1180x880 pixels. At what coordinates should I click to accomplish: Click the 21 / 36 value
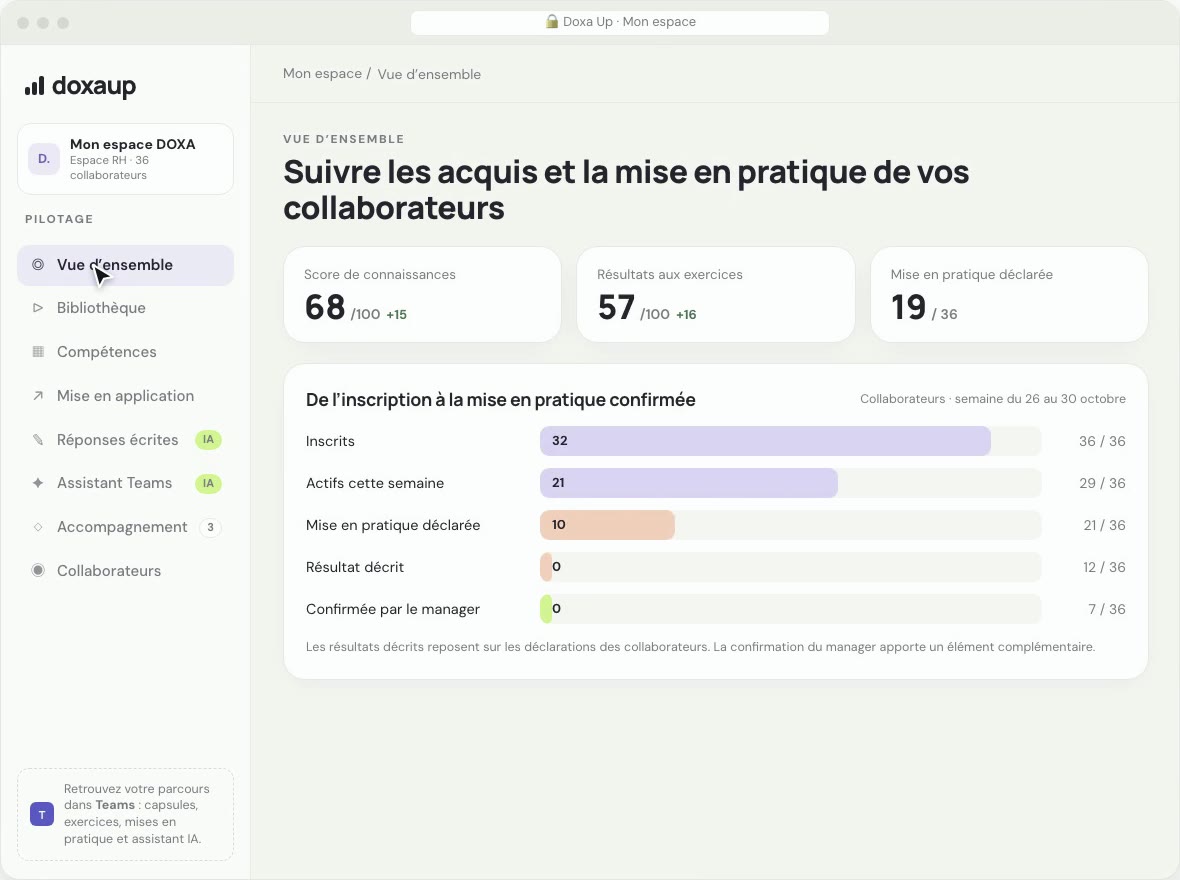coord(1105,525)
